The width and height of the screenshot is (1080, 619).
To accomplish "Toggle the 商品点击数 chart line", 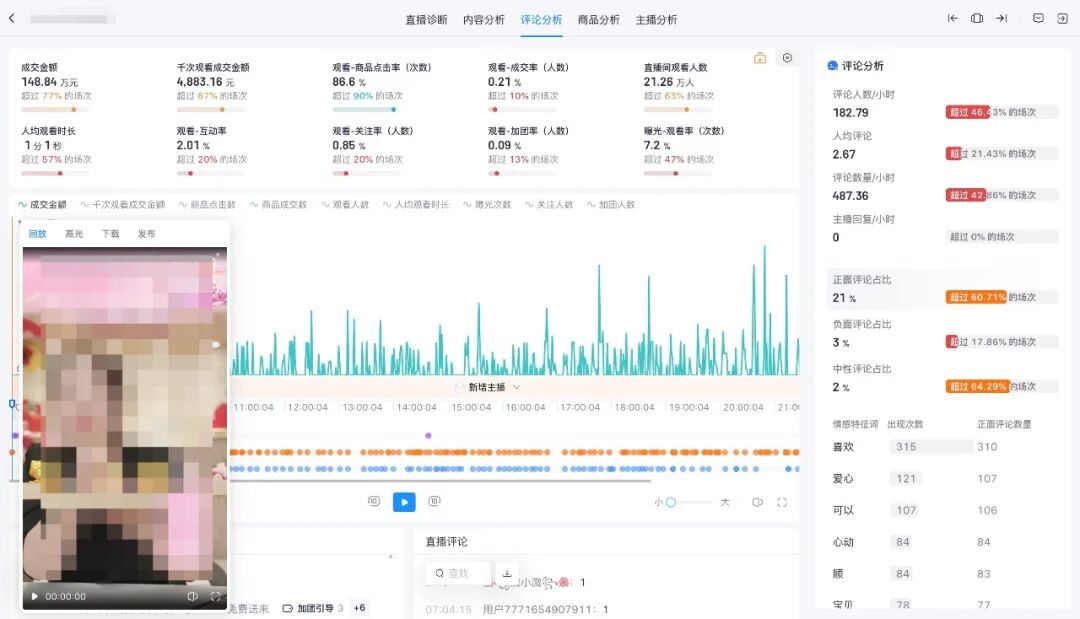I will pos(207,204).
